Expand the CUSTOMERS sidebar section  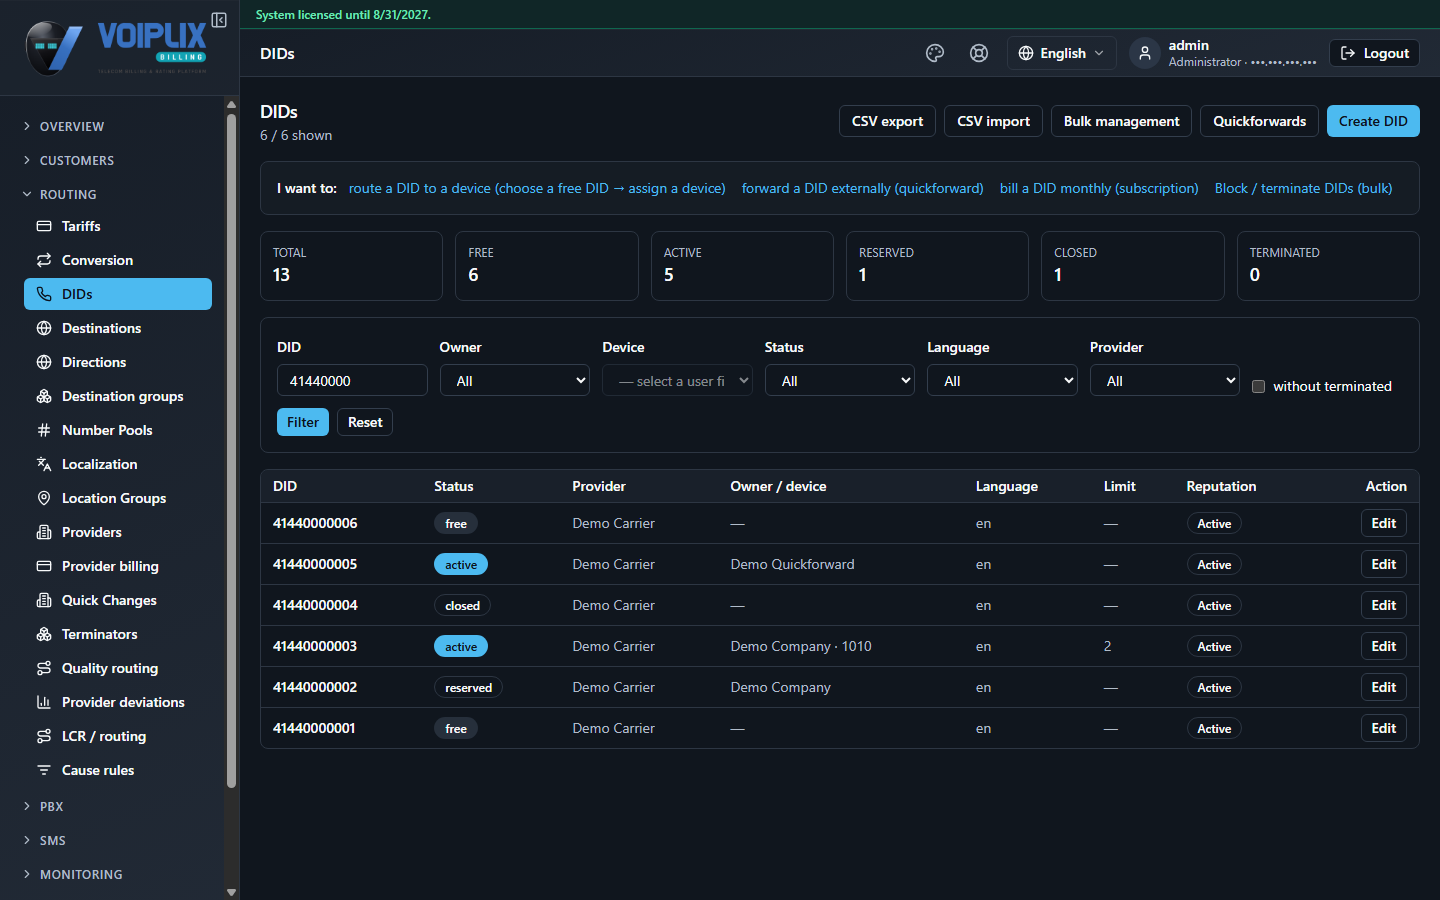pos(118,160)
